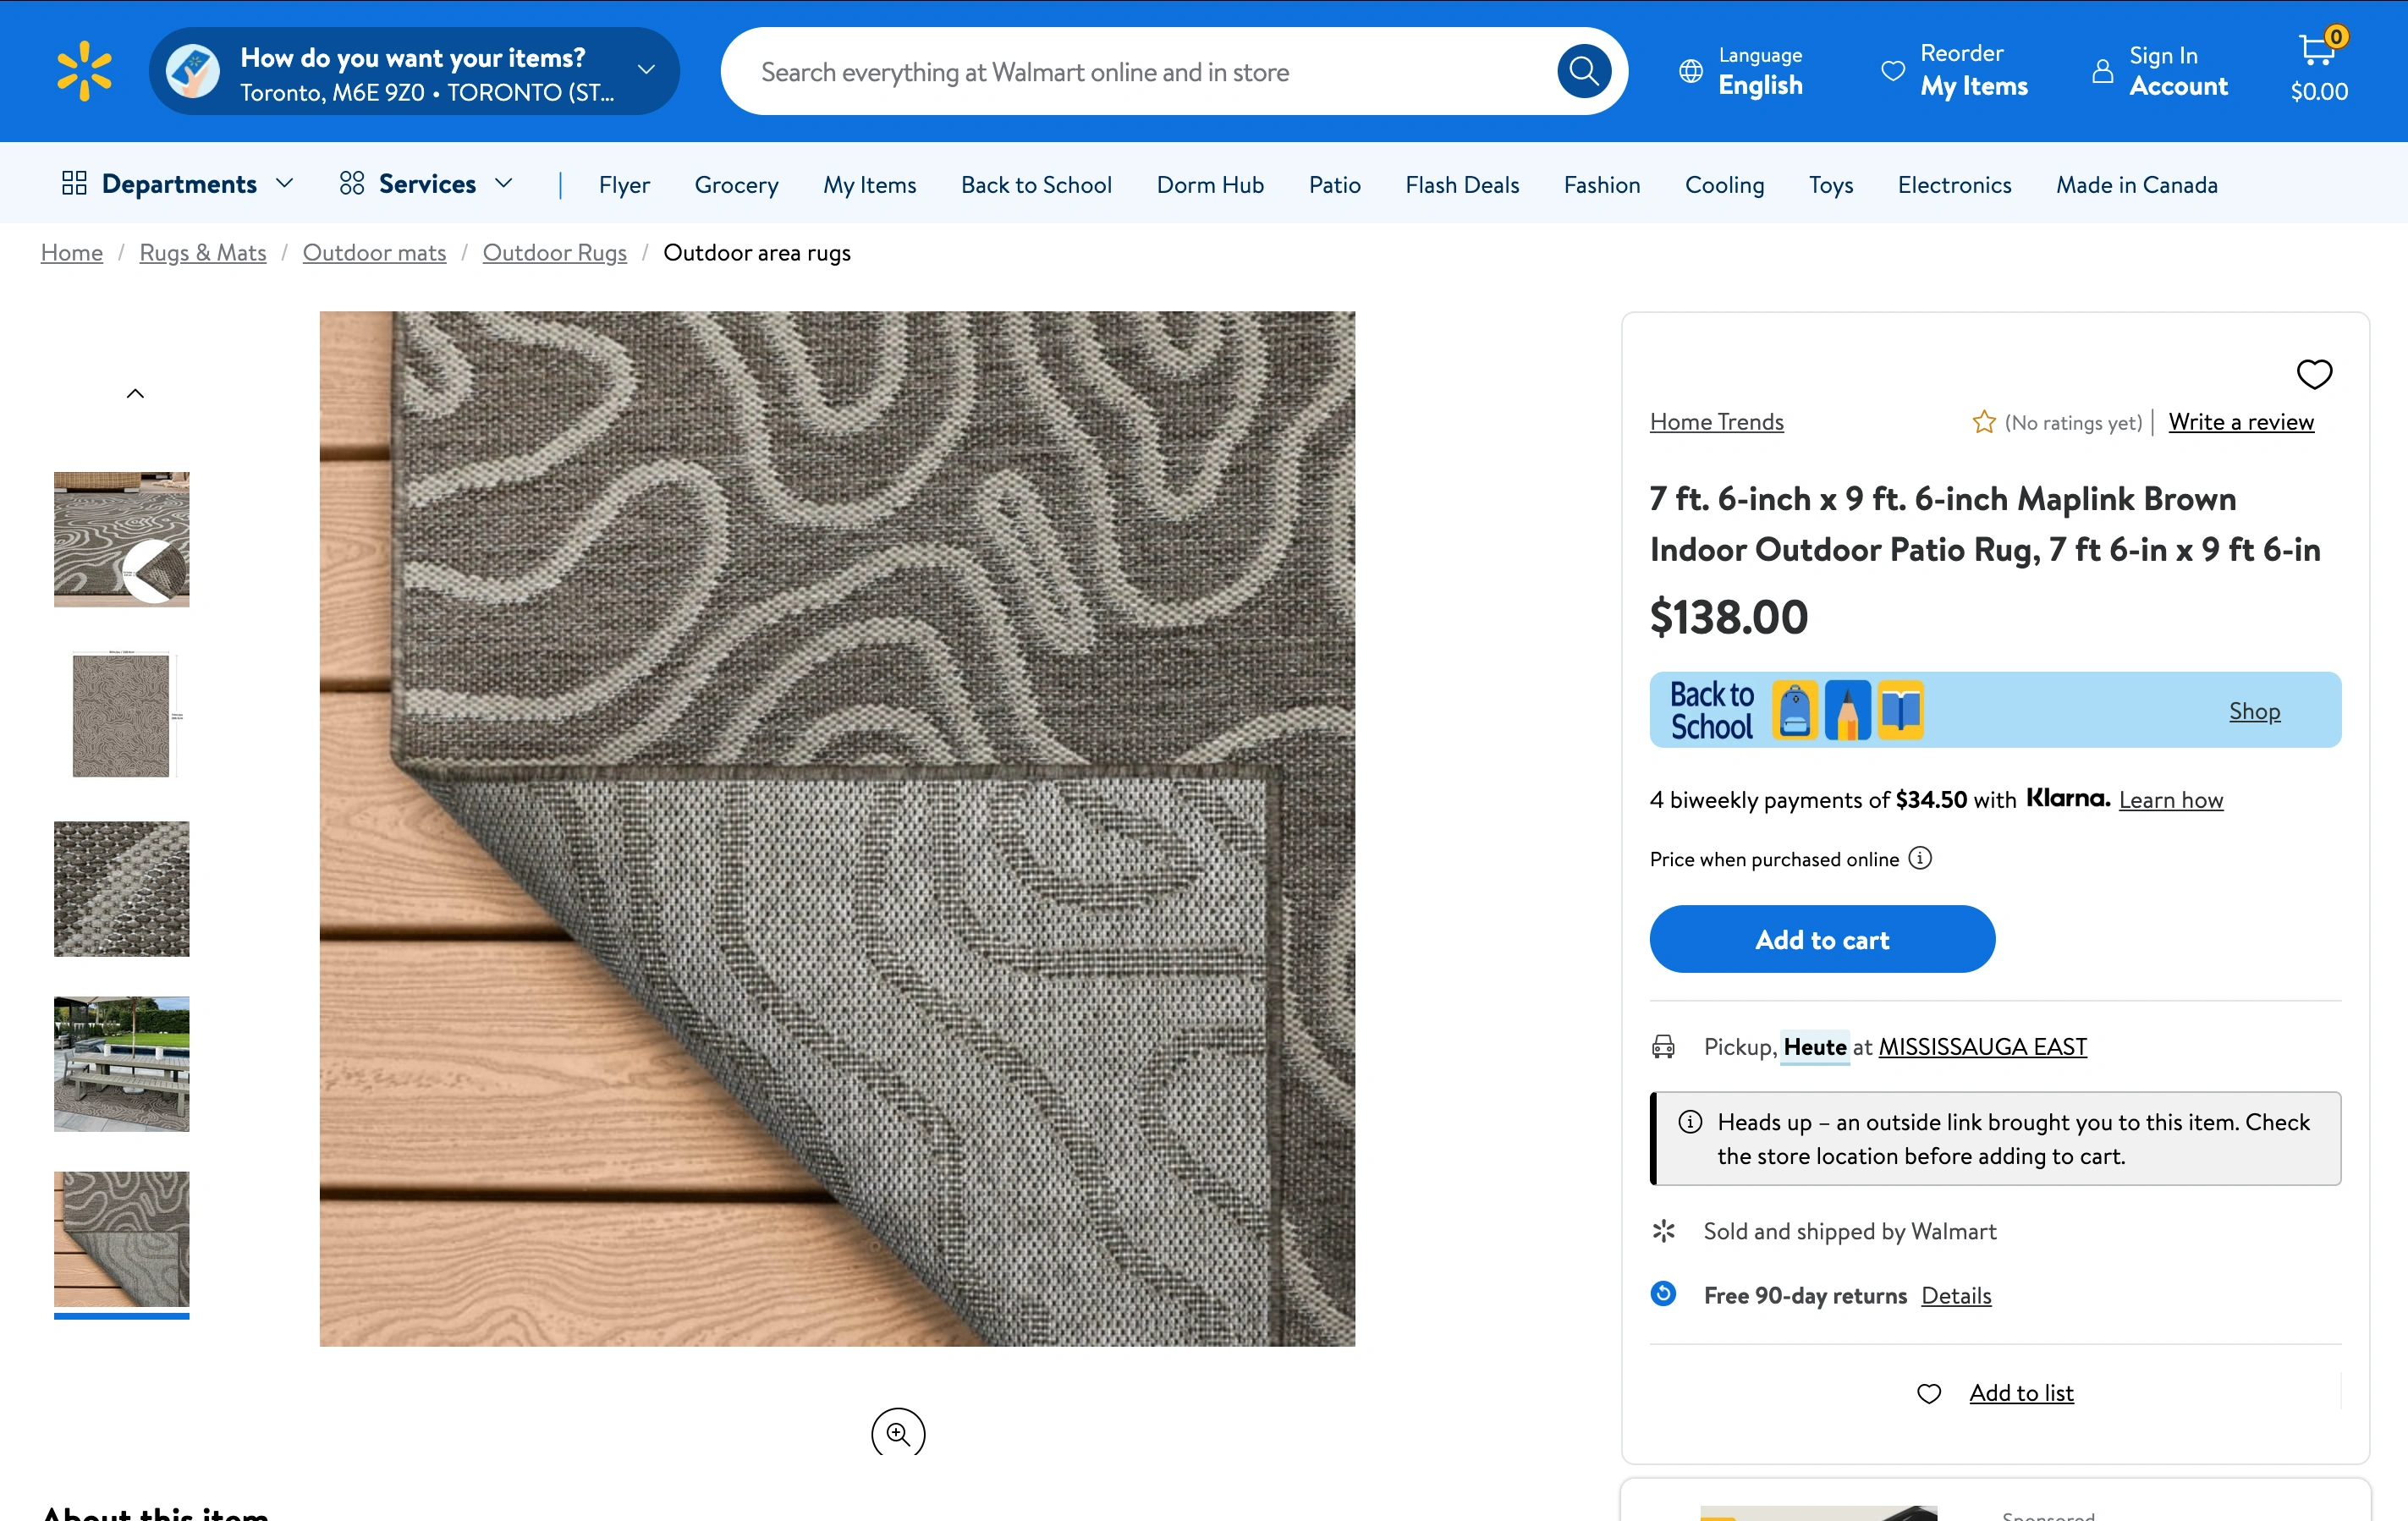Screen dimensions: 2408x1521
Task: Click the Walmart spark logo
Action: 84,71
